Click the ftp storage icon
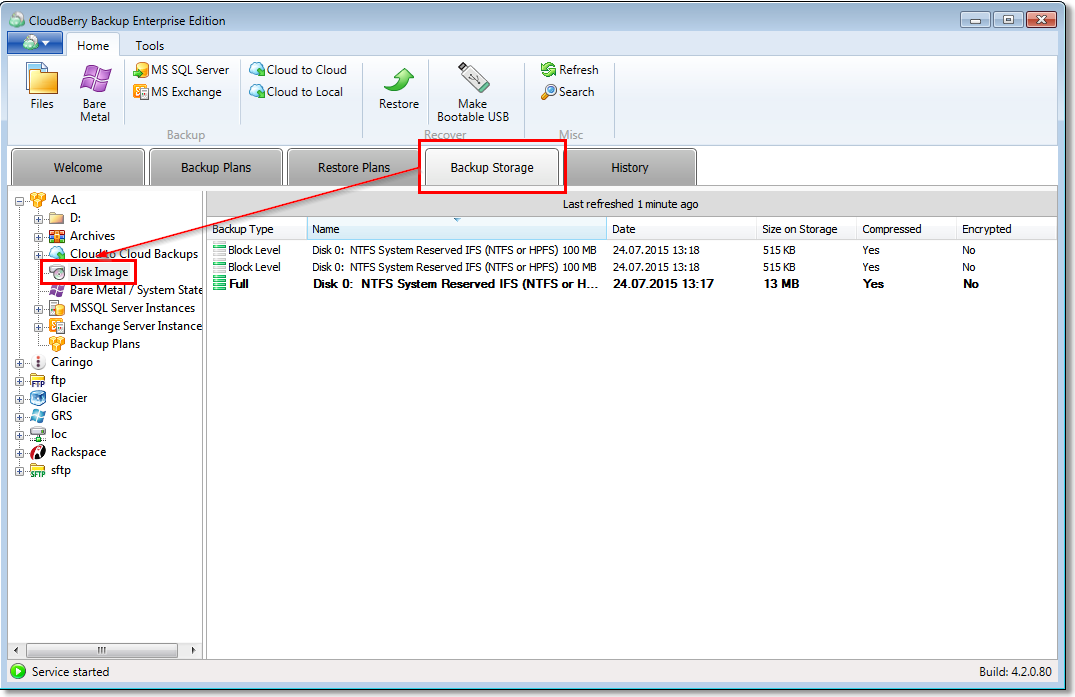 tap(38, 380)
